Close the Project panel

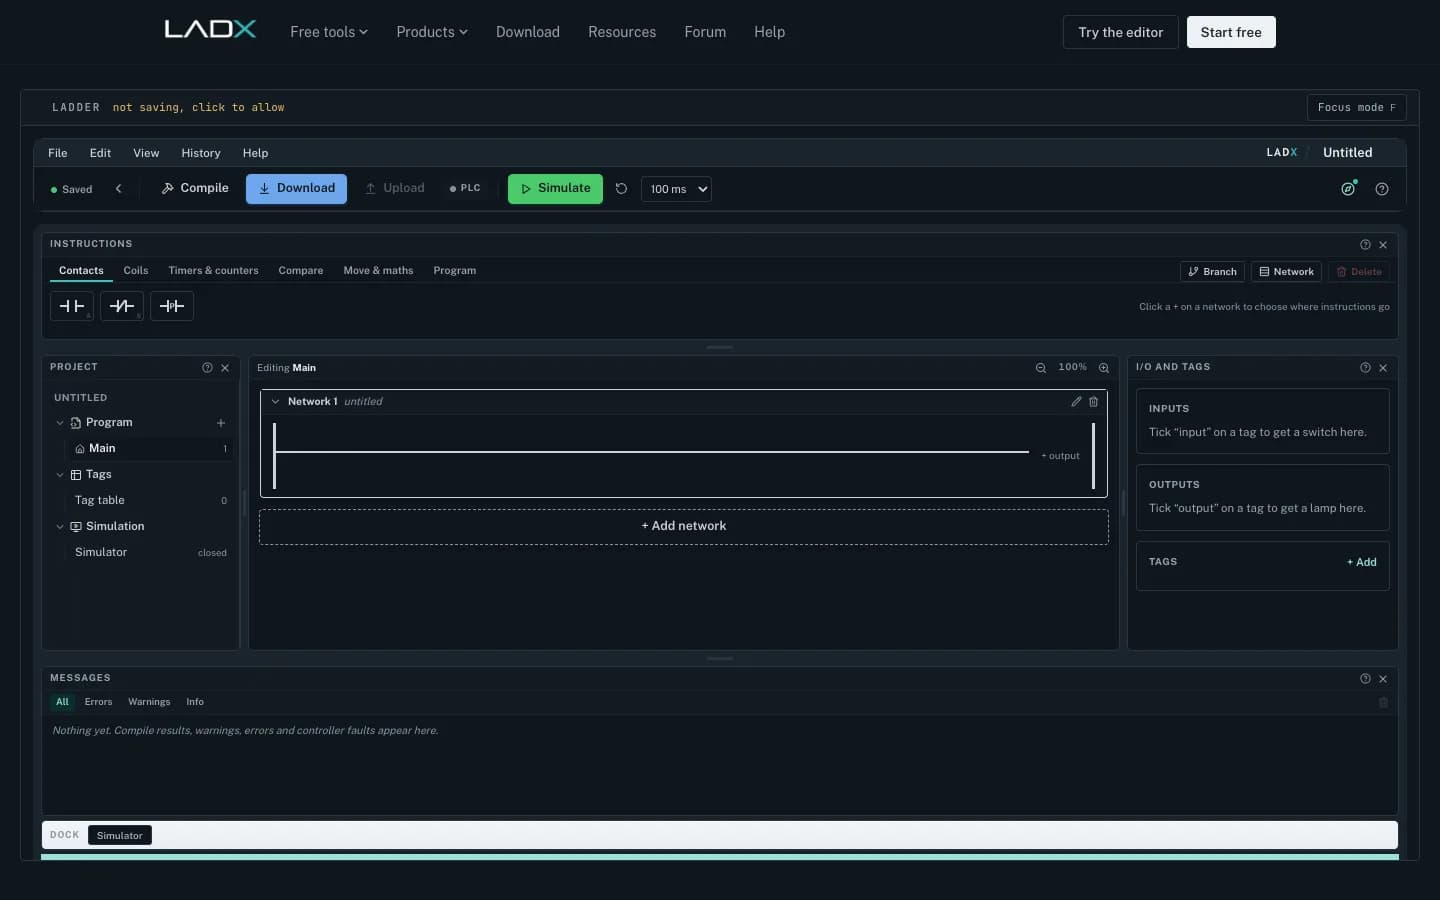225,368
